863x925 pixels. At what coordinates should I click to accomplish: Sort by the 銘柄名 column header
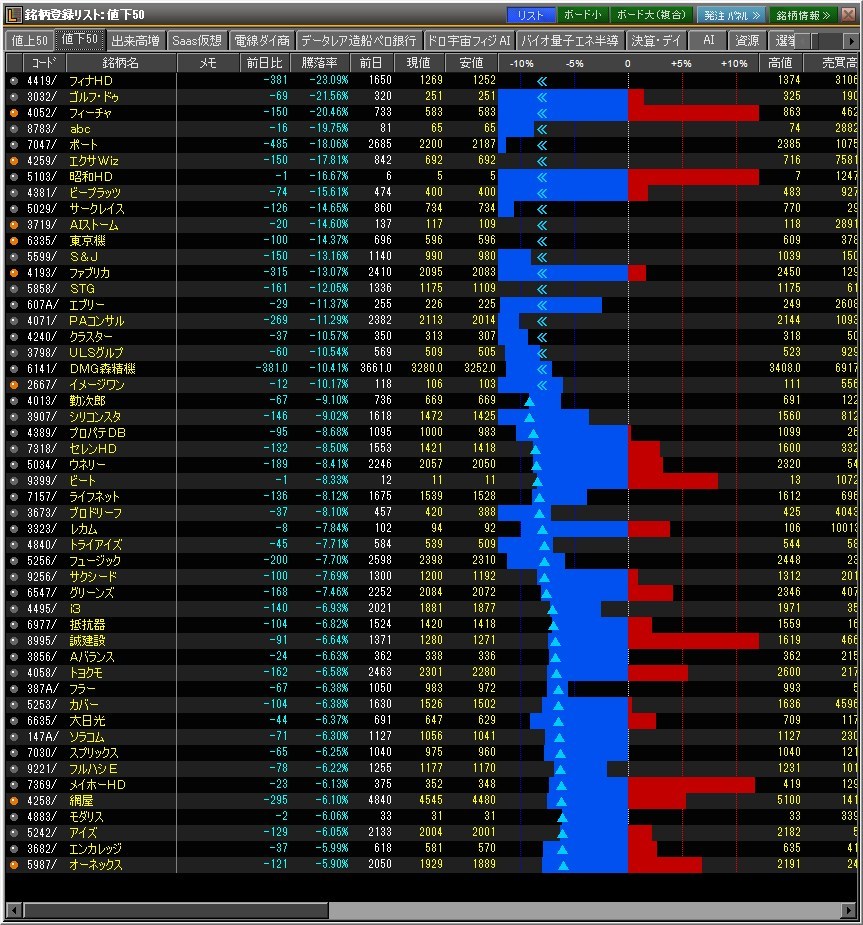pyautogui.click(x=121, y=63)
